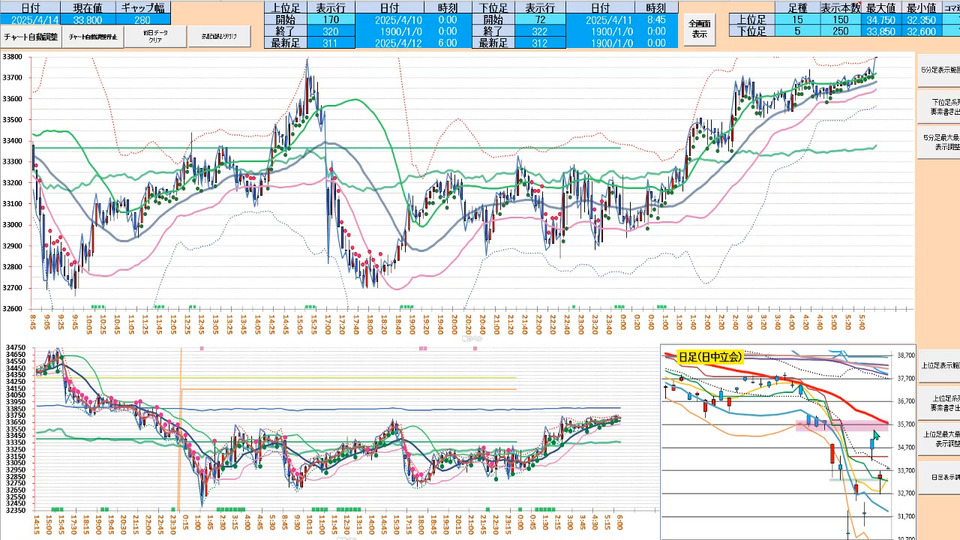The height and width of the screenshot is (540, 960).
Task: Click the チャート自動調整 button
Action: (x=31, y=37)
